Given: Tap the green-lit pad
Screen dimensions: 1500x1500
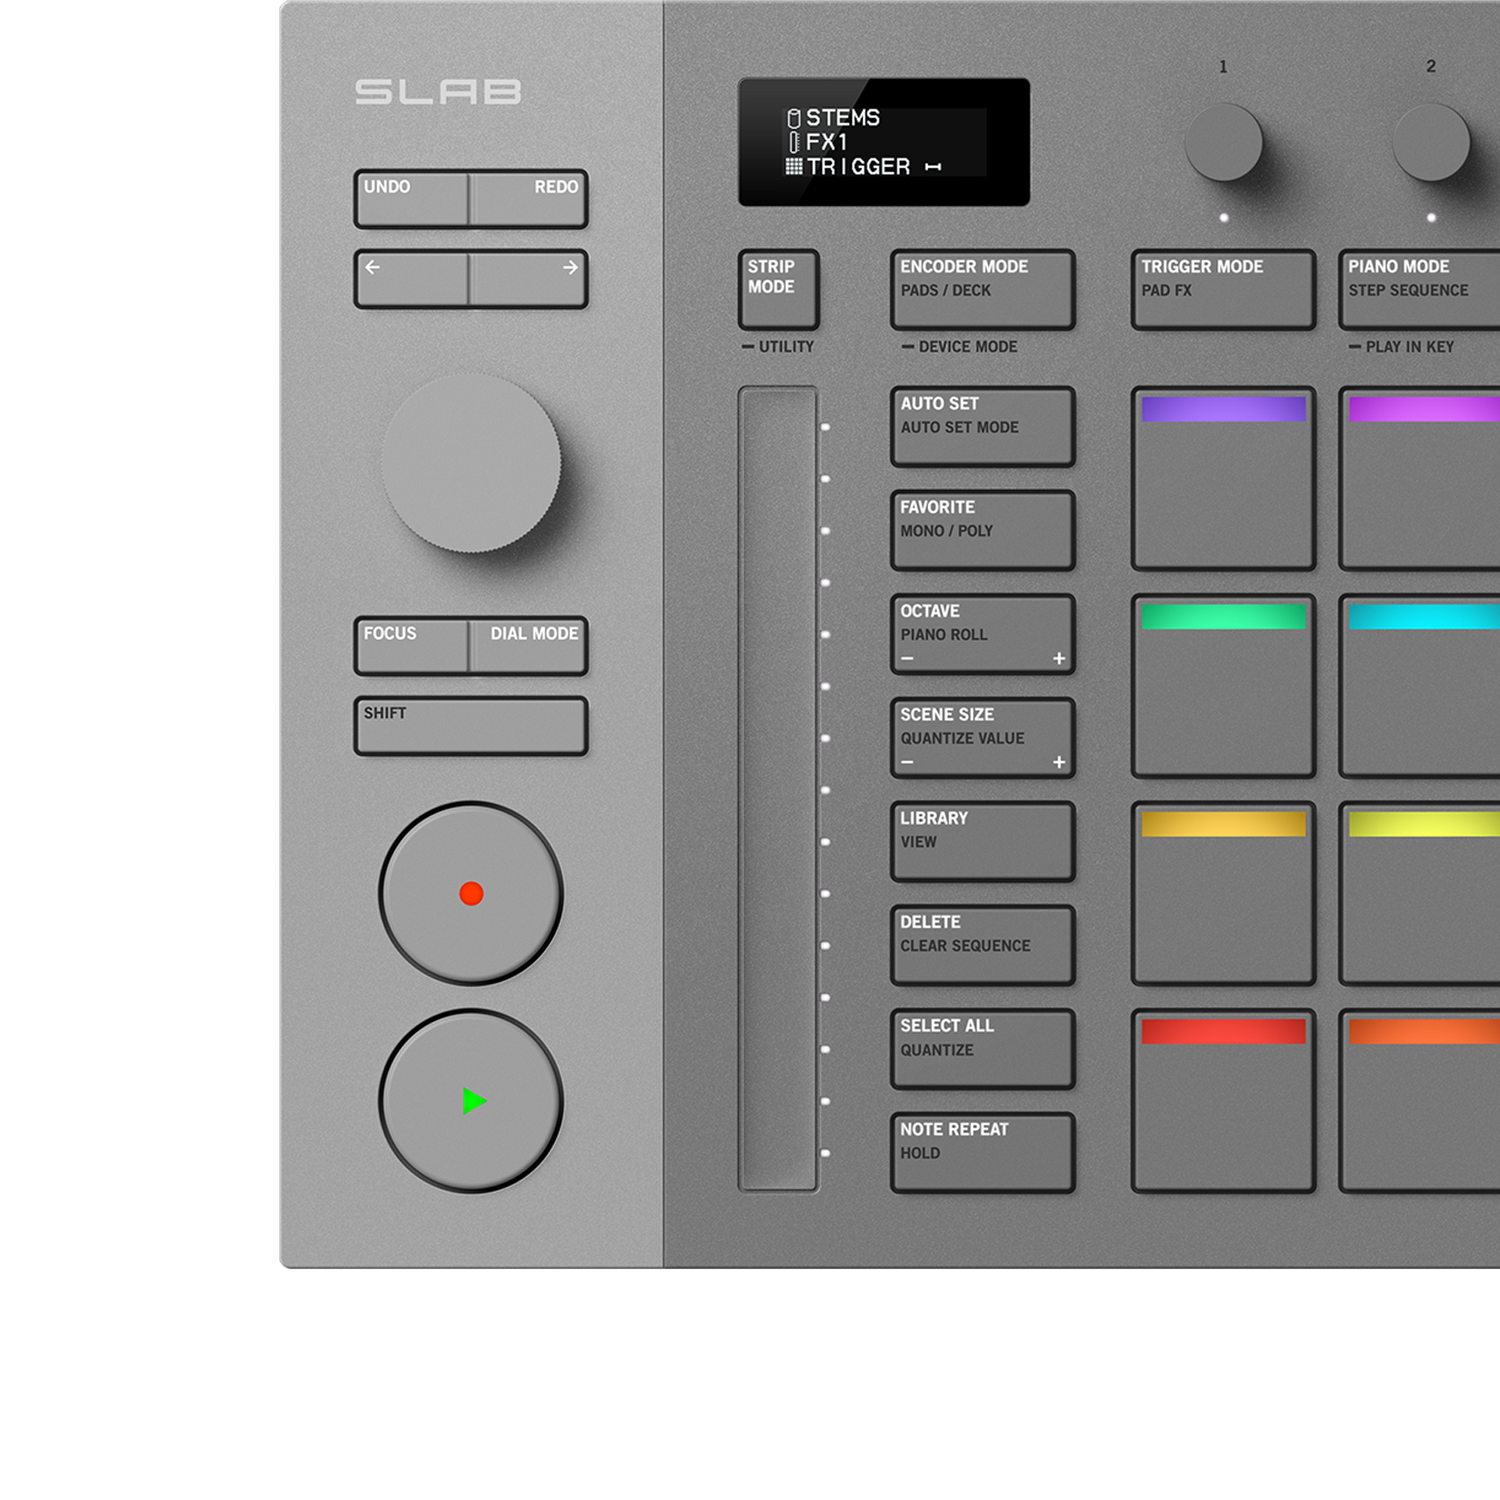Looking at the screenshot, I should tap(1222, 686).
